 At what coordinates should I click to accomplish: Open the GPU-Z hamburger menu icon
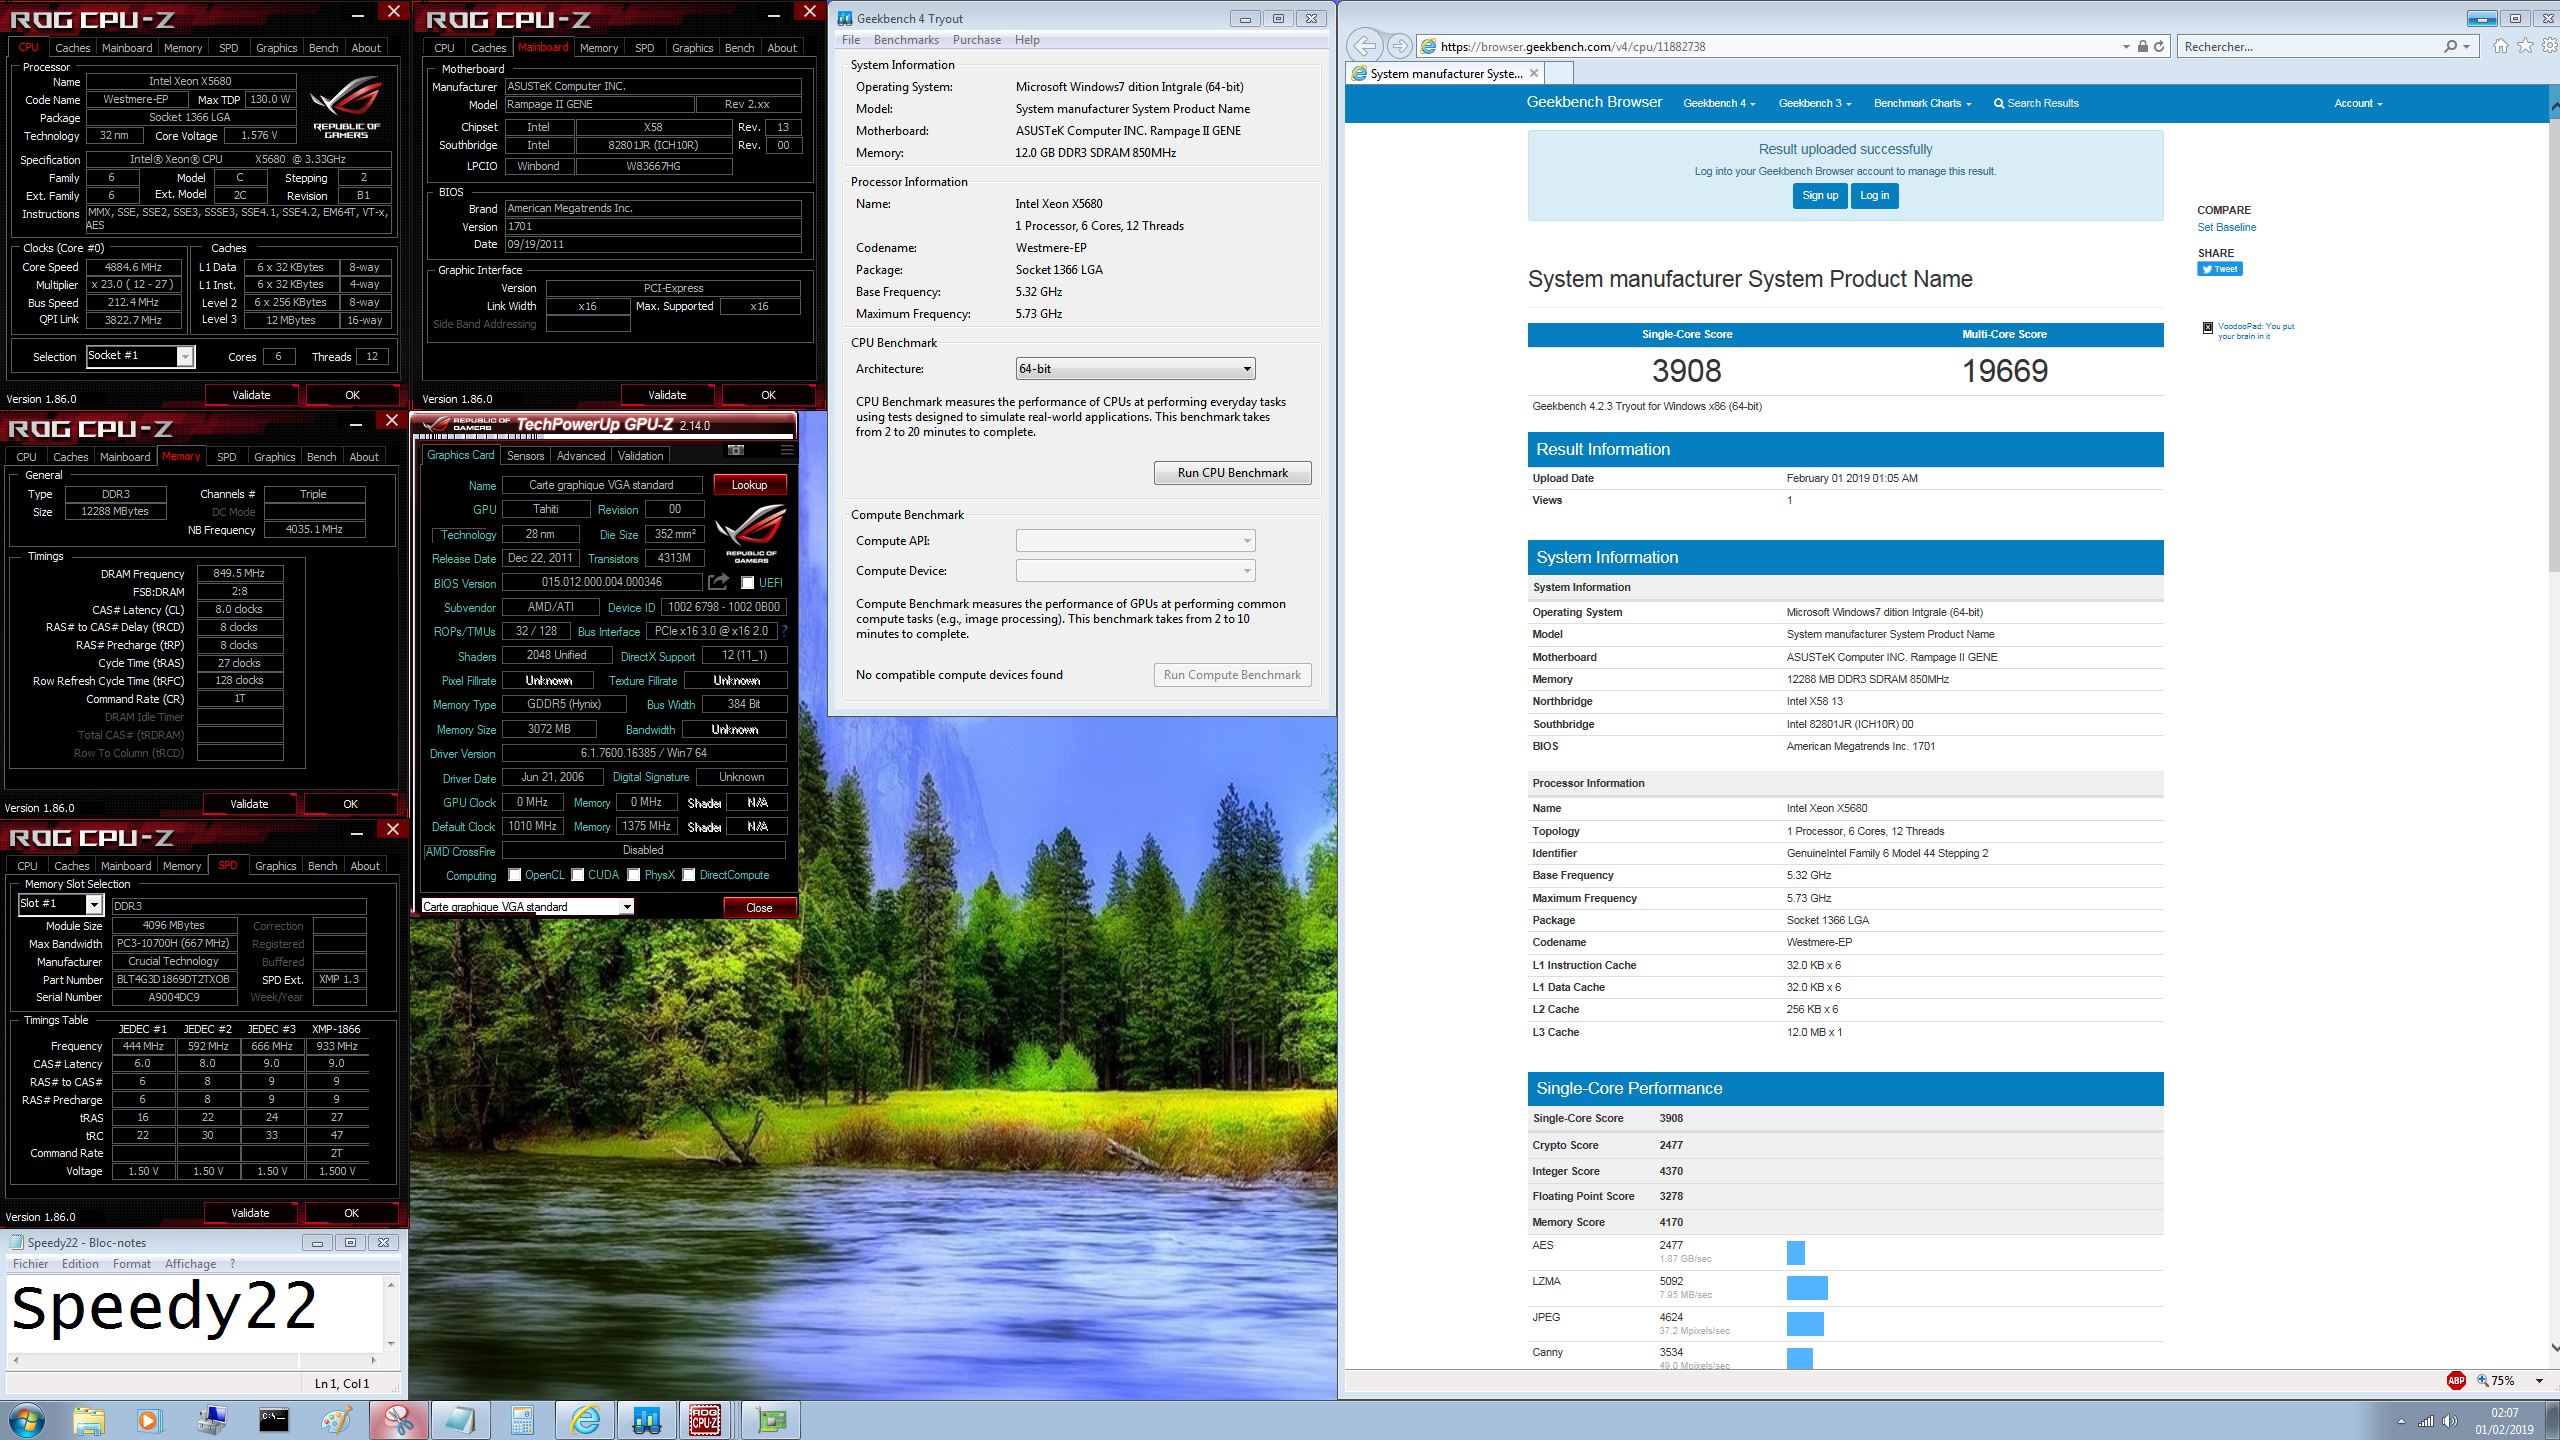coord(787,450)
